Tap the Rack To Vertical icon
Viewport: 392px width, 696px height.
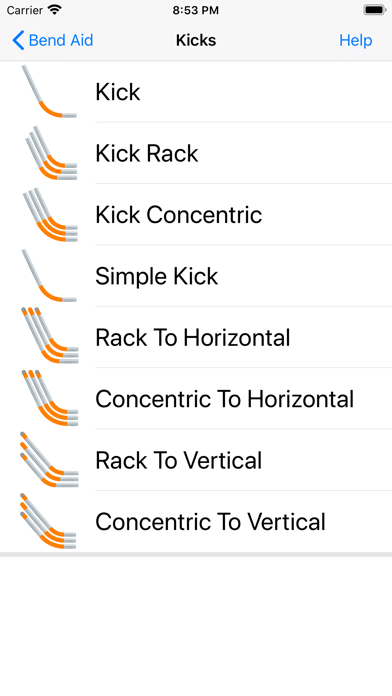pos(49,459)
